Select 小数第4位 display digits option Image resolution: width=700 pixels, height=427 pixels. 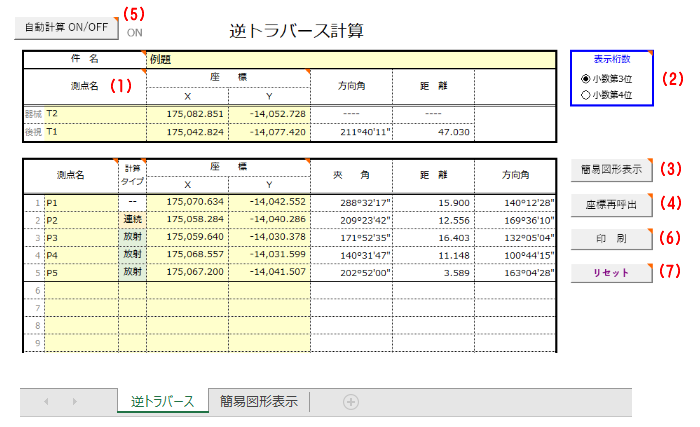coord(585,94)
